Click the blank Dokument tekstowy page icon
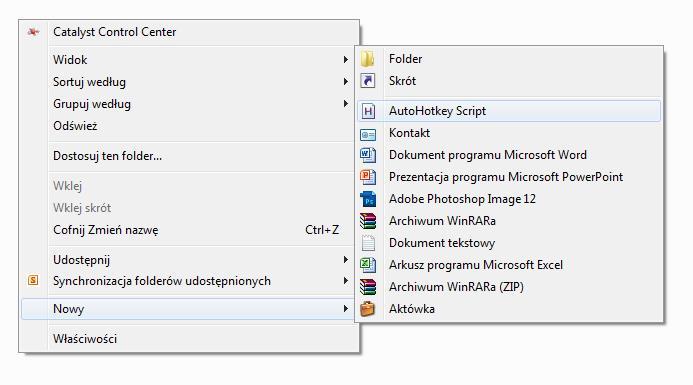Image resolution: width=693 pixels, height=385 pixels. click(x=368, y=243)
